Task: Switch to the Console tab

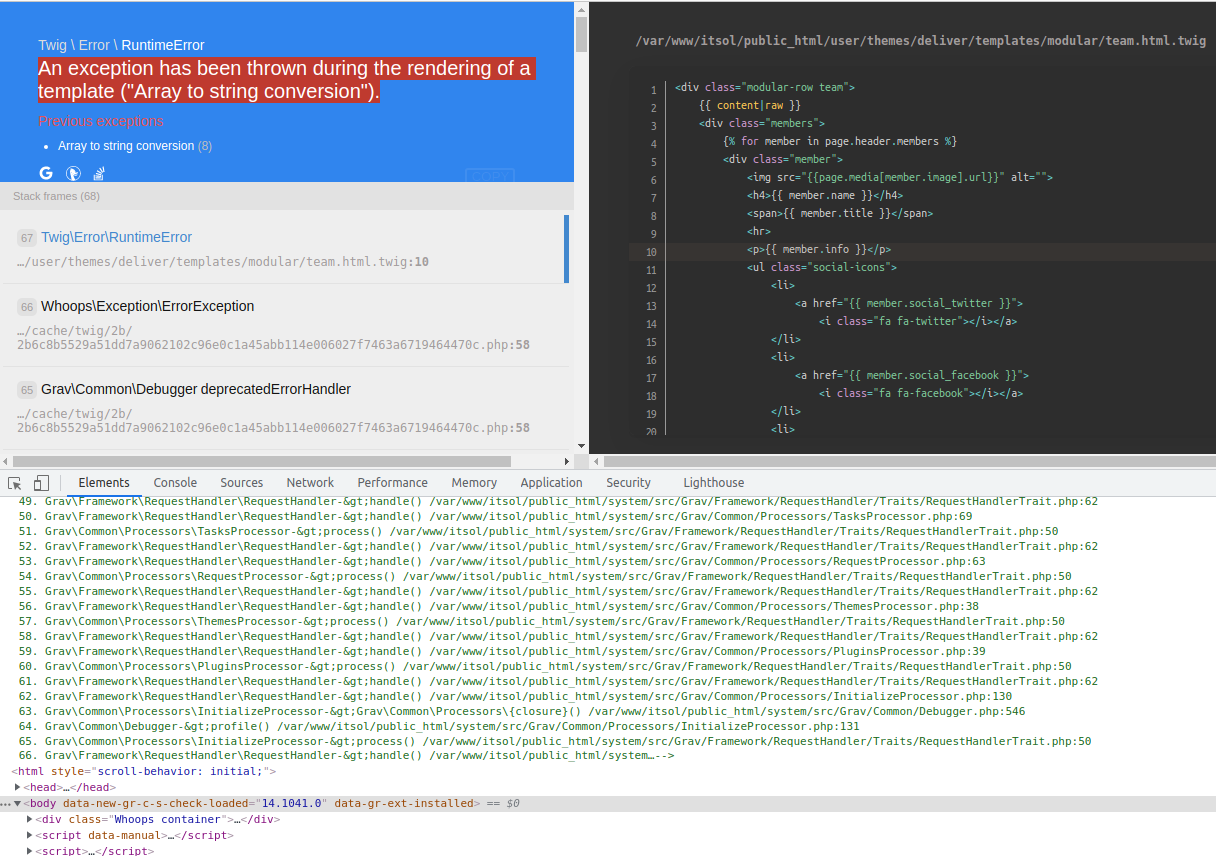Action: coord(175,482)
